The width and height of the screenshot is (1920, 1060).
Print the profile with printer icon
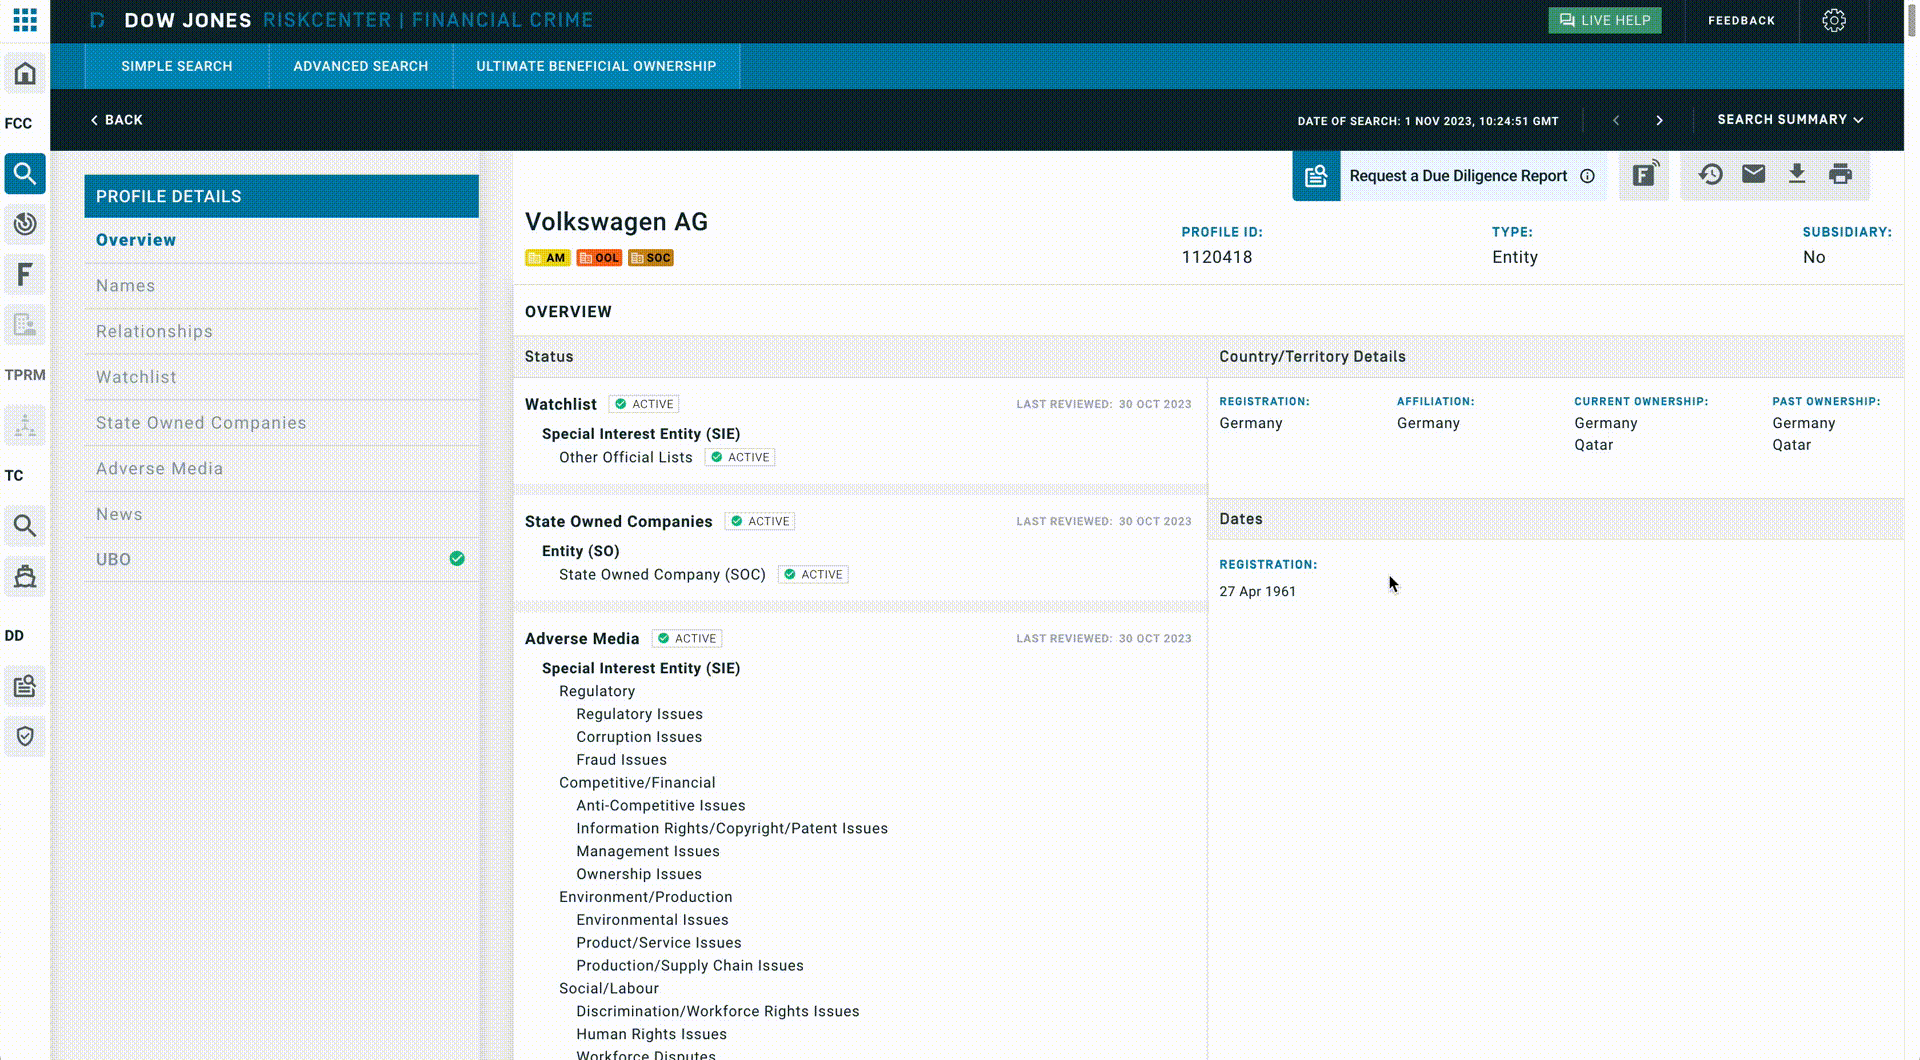click(1840, 174)
